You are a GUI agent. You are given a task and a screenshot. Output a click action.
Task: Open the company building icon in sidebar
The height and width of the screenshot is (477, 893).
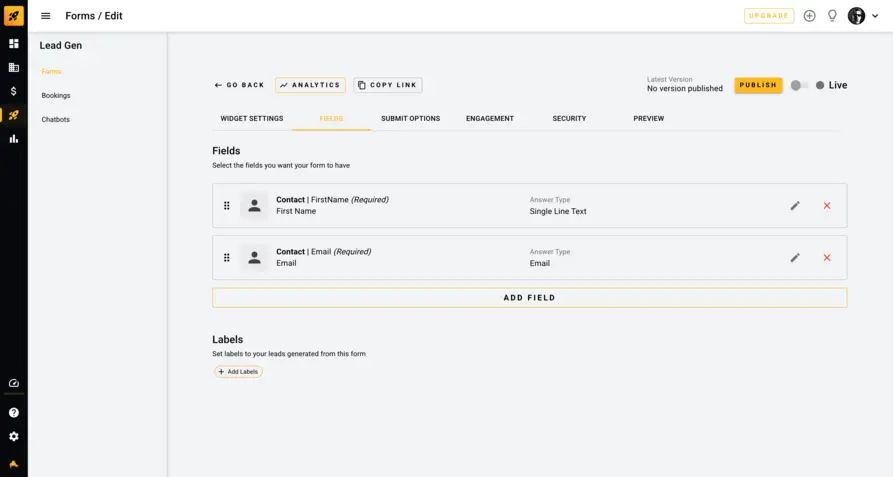pos(14,68)
